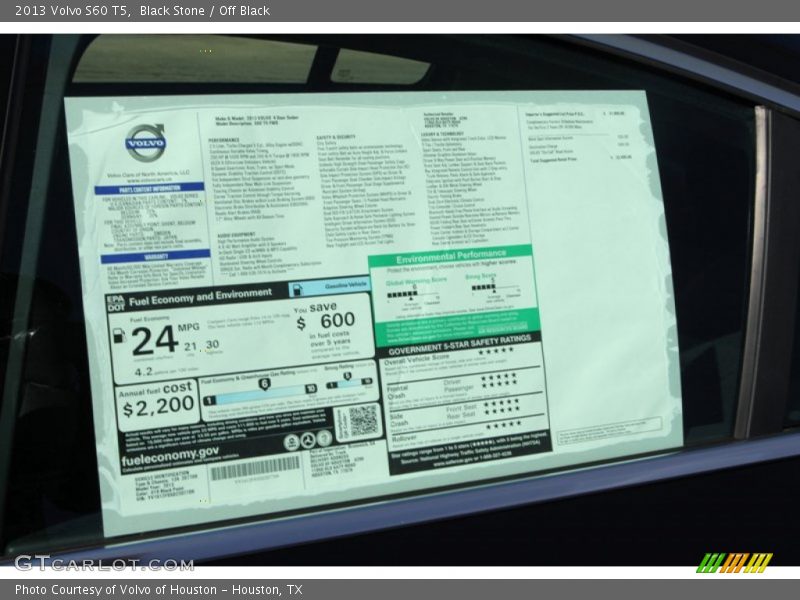Select the Environmental Performance header
The height and width of the screenshot is (600, 800).
pyautogui.click(x=450, y=258)
